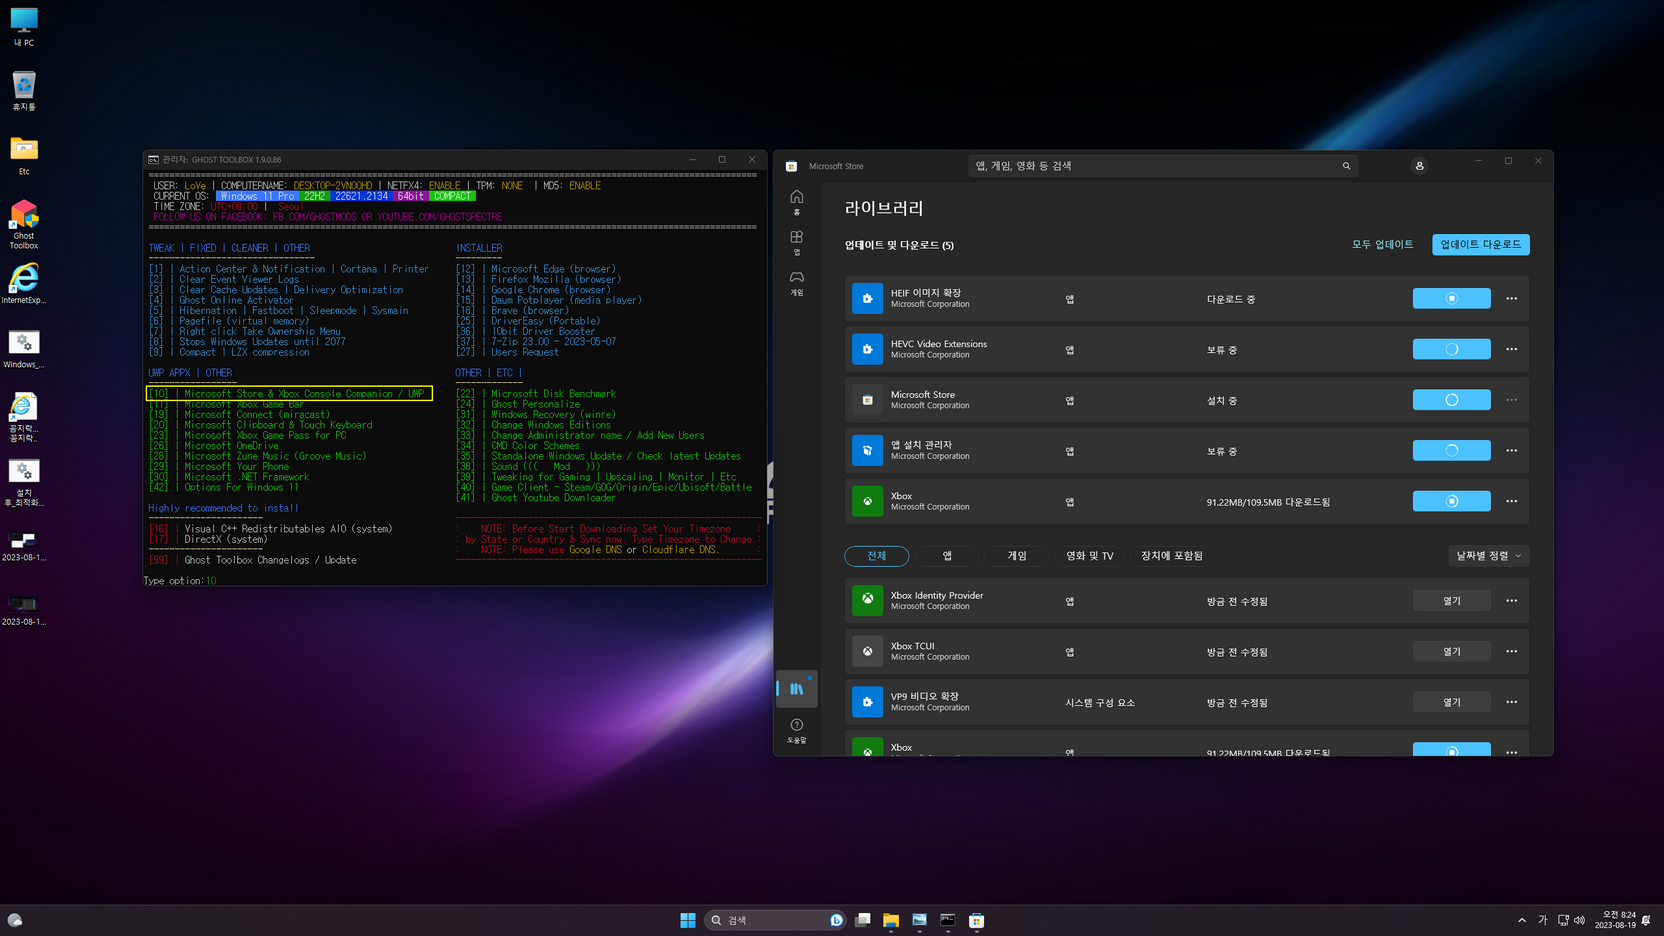Click option [10] Microsoft Store & Xbox Console Companion
This screenshot has height=936, width=1664.
[289, 394]
